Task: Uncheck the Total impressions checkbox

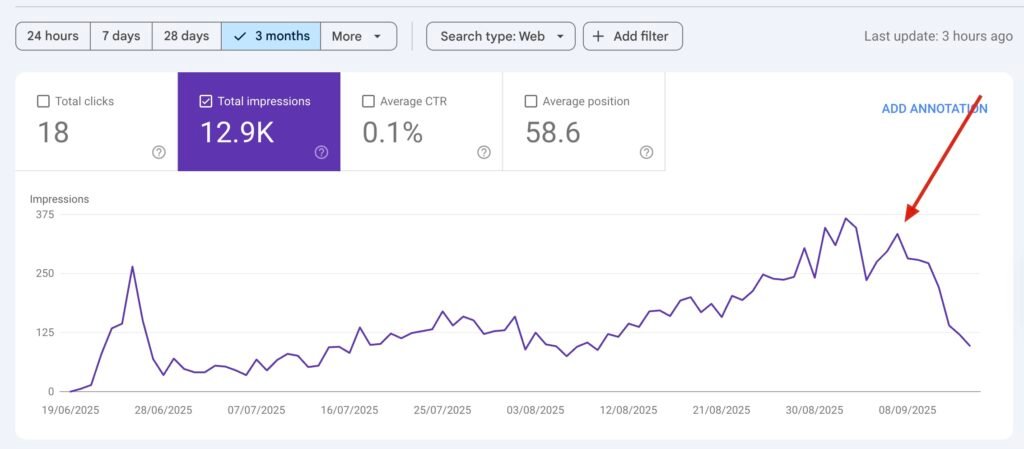Action: [206, 101]
